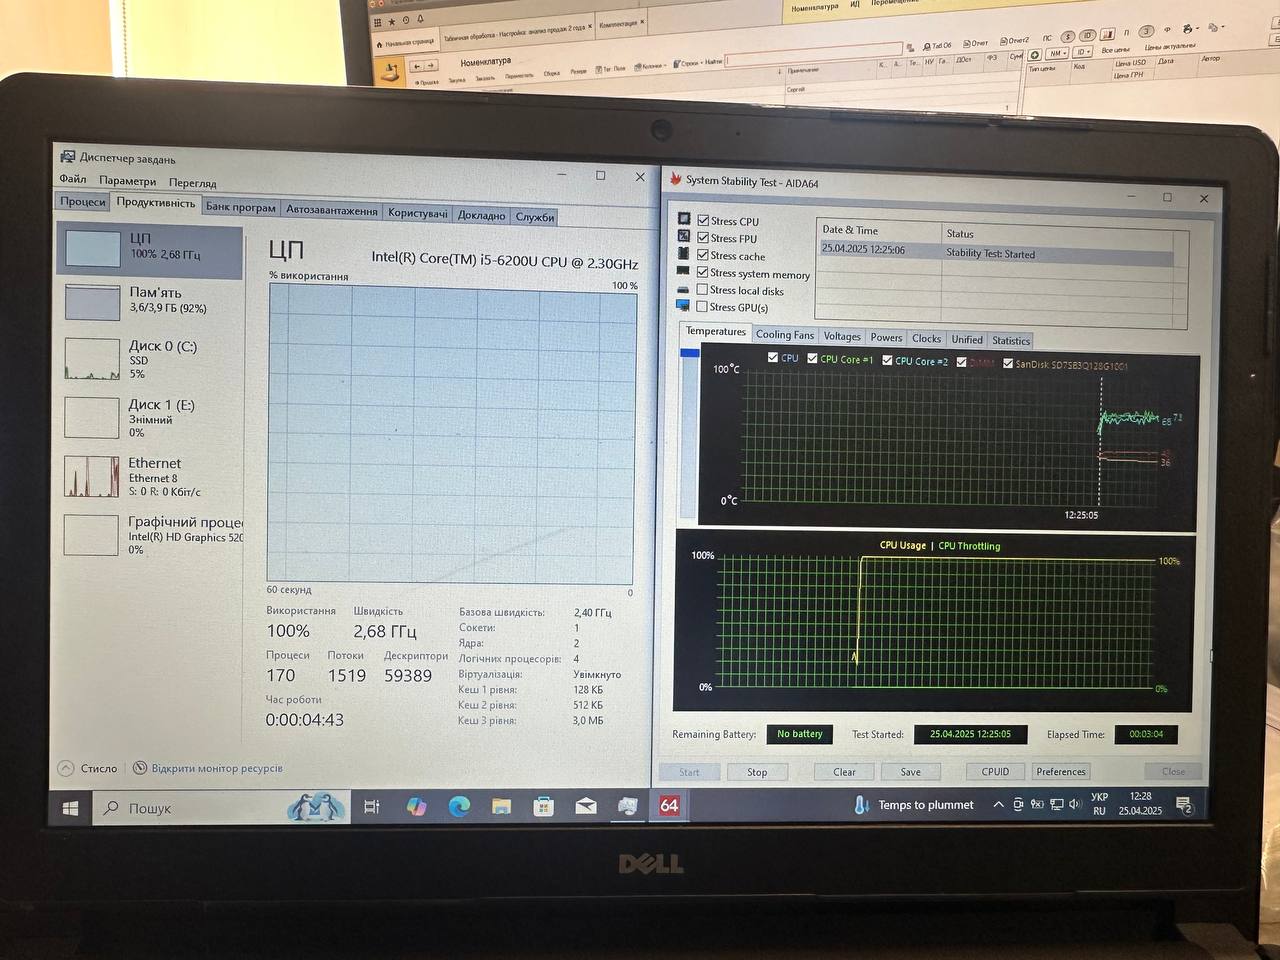Screen dimensions: 1280x960
Task: Open the Windows Start menu
Action: tap(71, 808)
